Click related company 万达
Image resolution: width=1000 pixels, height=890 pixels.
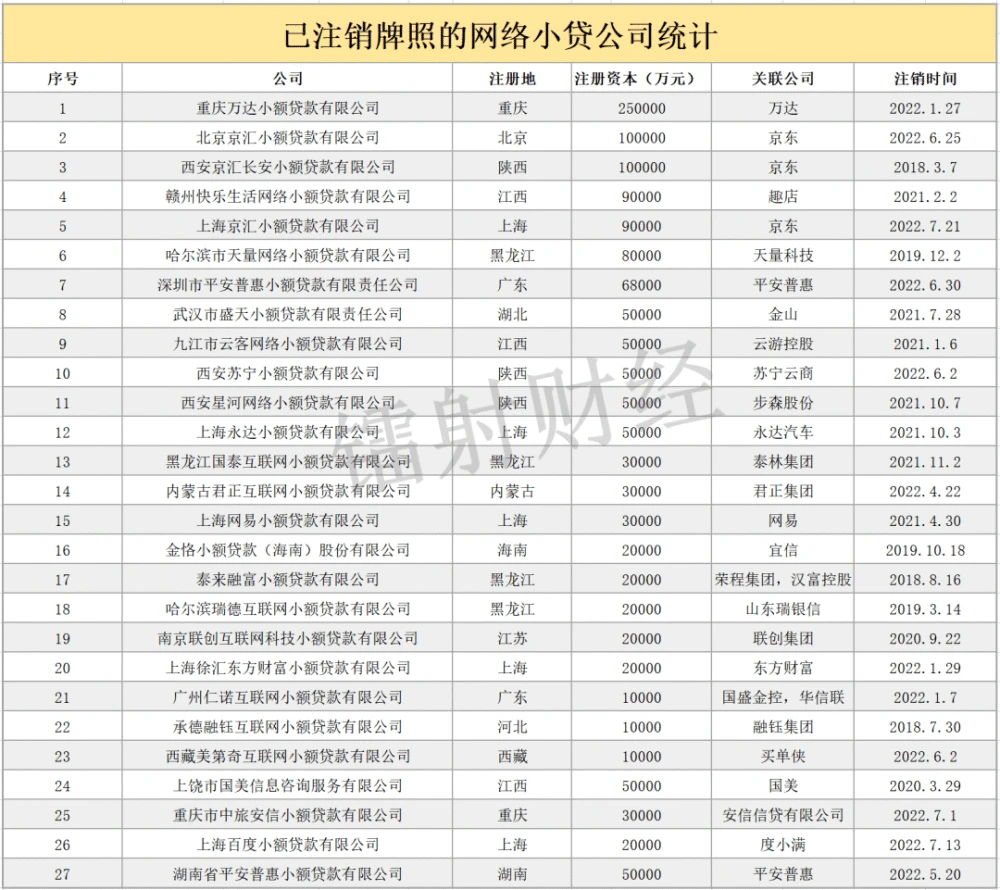(783, 108)
